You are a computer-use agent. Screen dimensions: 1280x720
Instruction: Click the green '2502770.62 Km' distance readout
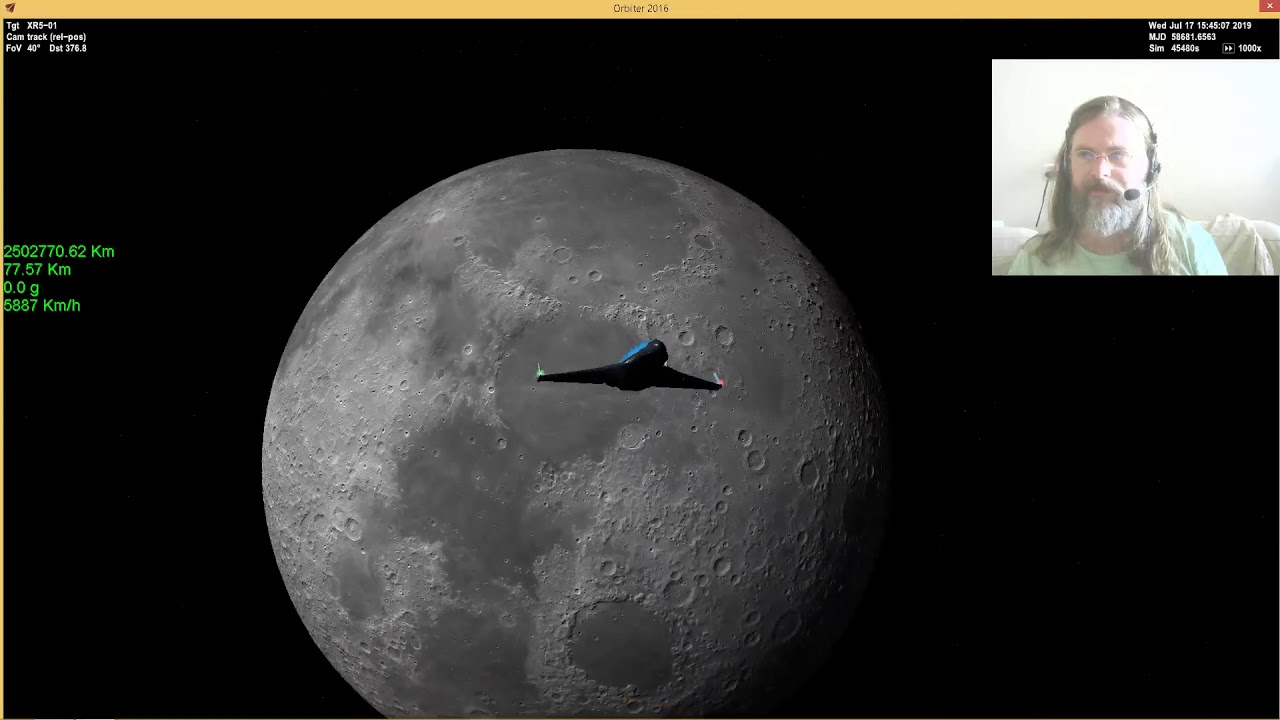(59, 252)
